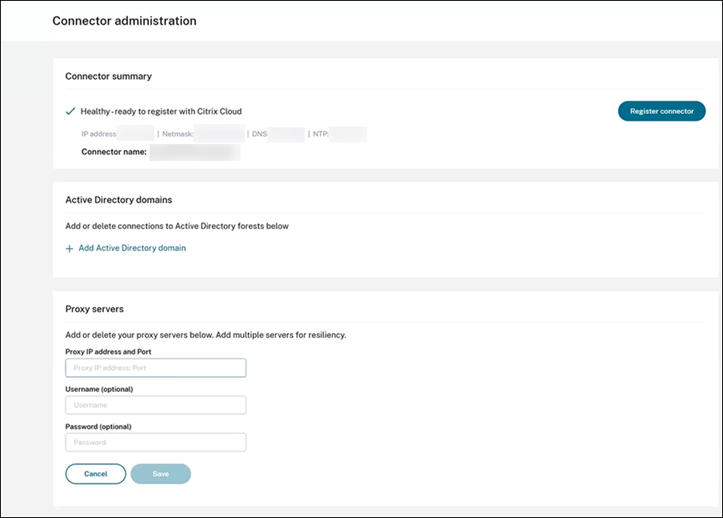Image resolution: width=723 pixels, height=518 pixels.
Task: Click the Connector administration page title
Action: pyautogui.click(x=124, y=20)
